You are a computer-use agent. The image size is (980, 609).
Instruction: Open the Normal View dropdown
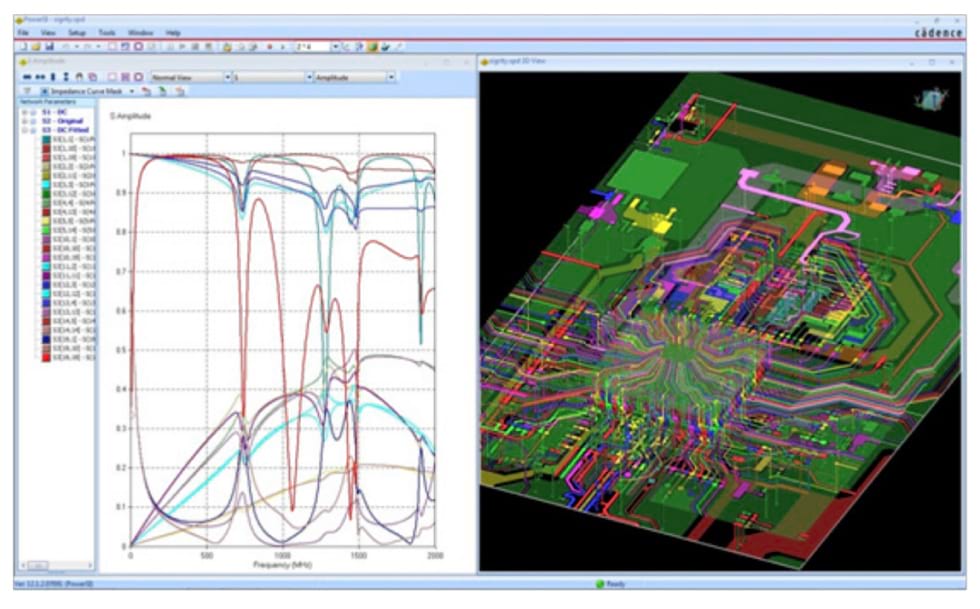click(x=227, y=77)
